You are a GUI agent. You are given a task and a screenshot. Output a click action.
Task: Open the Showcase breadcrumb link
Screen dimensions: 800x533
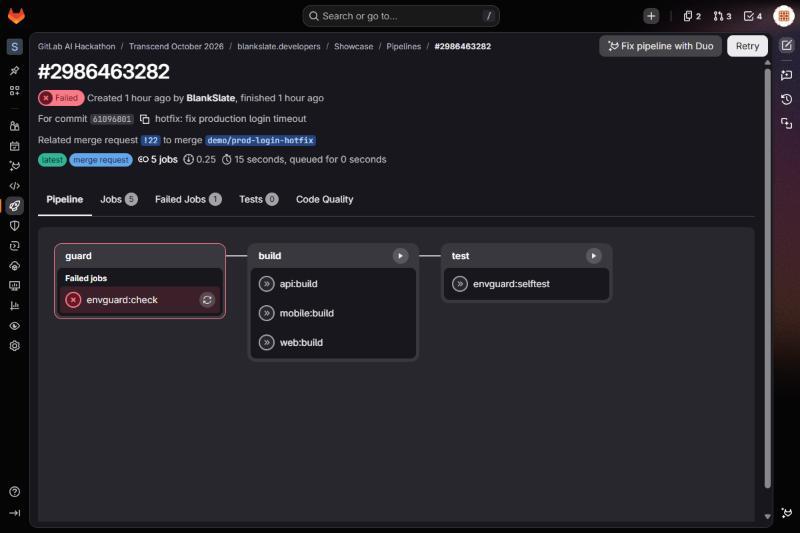(x=354, y=46)
